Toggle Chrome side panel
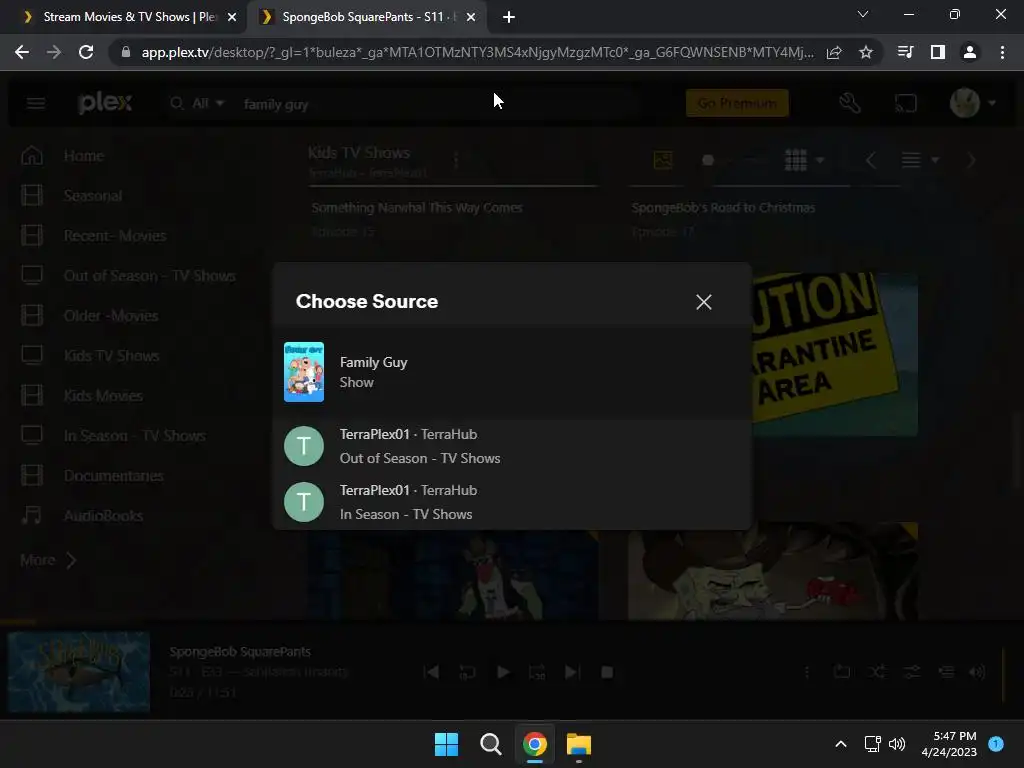This screenshot has height=768, width=1024. pyautogui.click(x=938, y=52)
